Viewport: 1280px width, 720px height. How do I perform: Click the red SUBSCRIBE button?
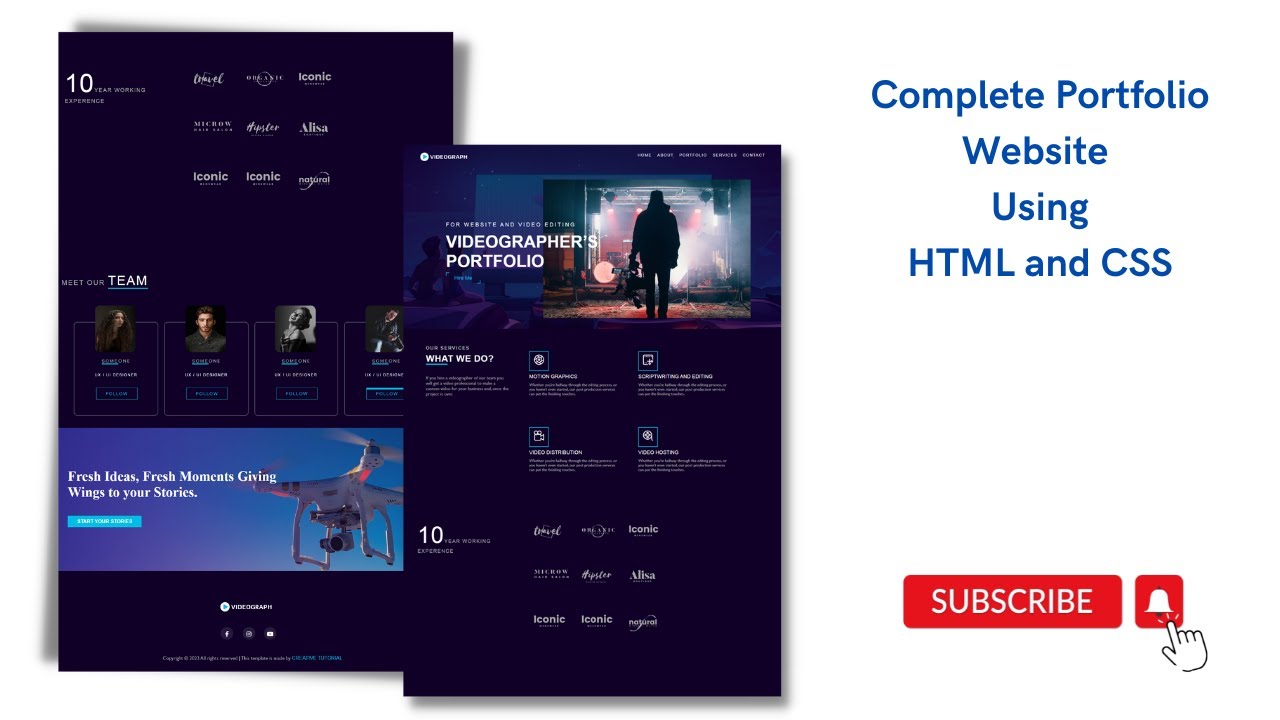click(1012, 601)
